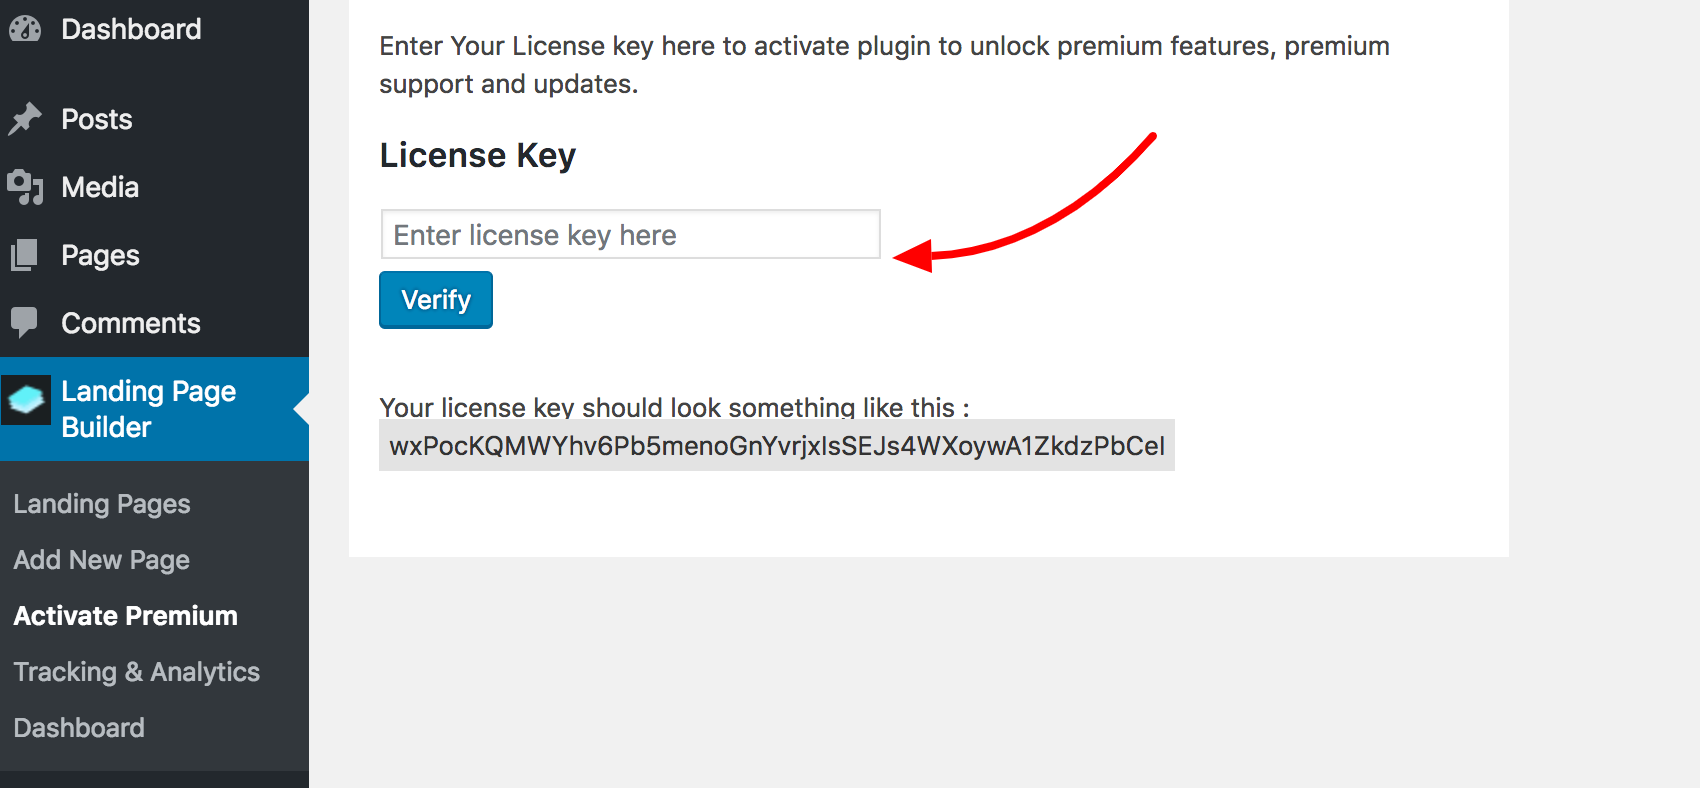1700x788 pixels.
Task: Select Pages from the admin sidebar
Action: point(99,255)
